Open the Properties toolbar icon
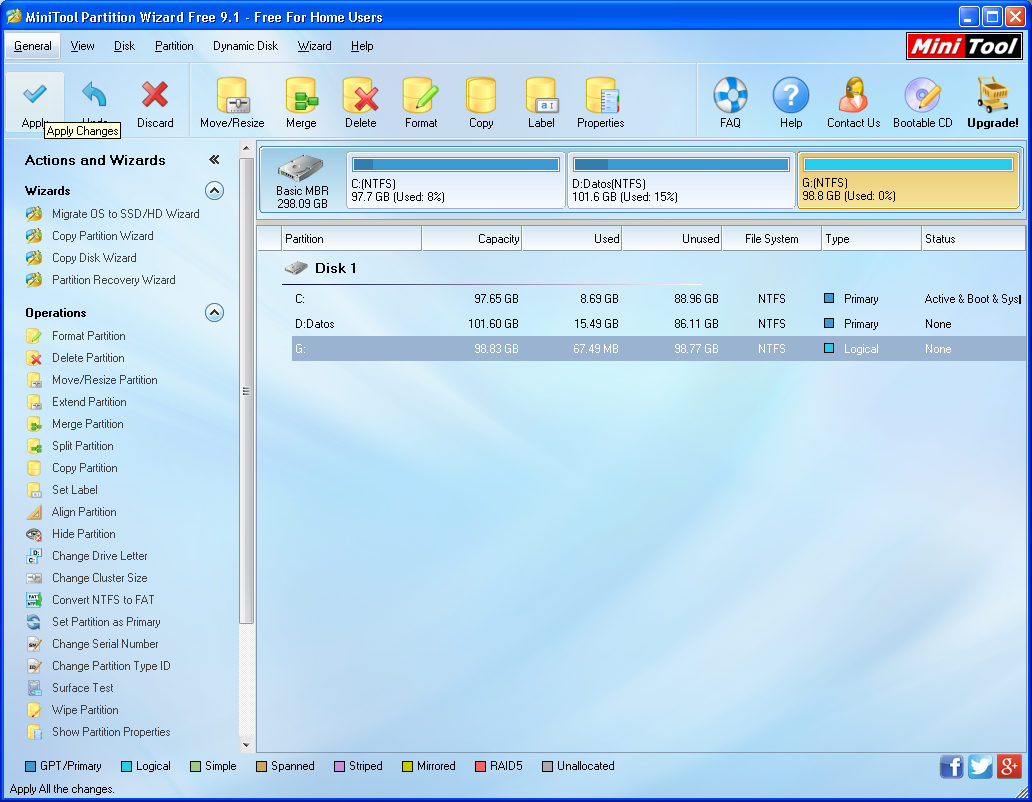 (x=599, y=100)
